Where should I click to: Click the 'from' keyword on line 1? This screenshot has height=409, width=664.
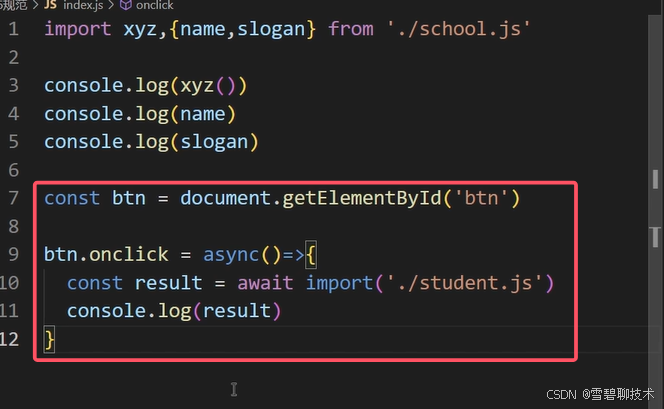351,29
